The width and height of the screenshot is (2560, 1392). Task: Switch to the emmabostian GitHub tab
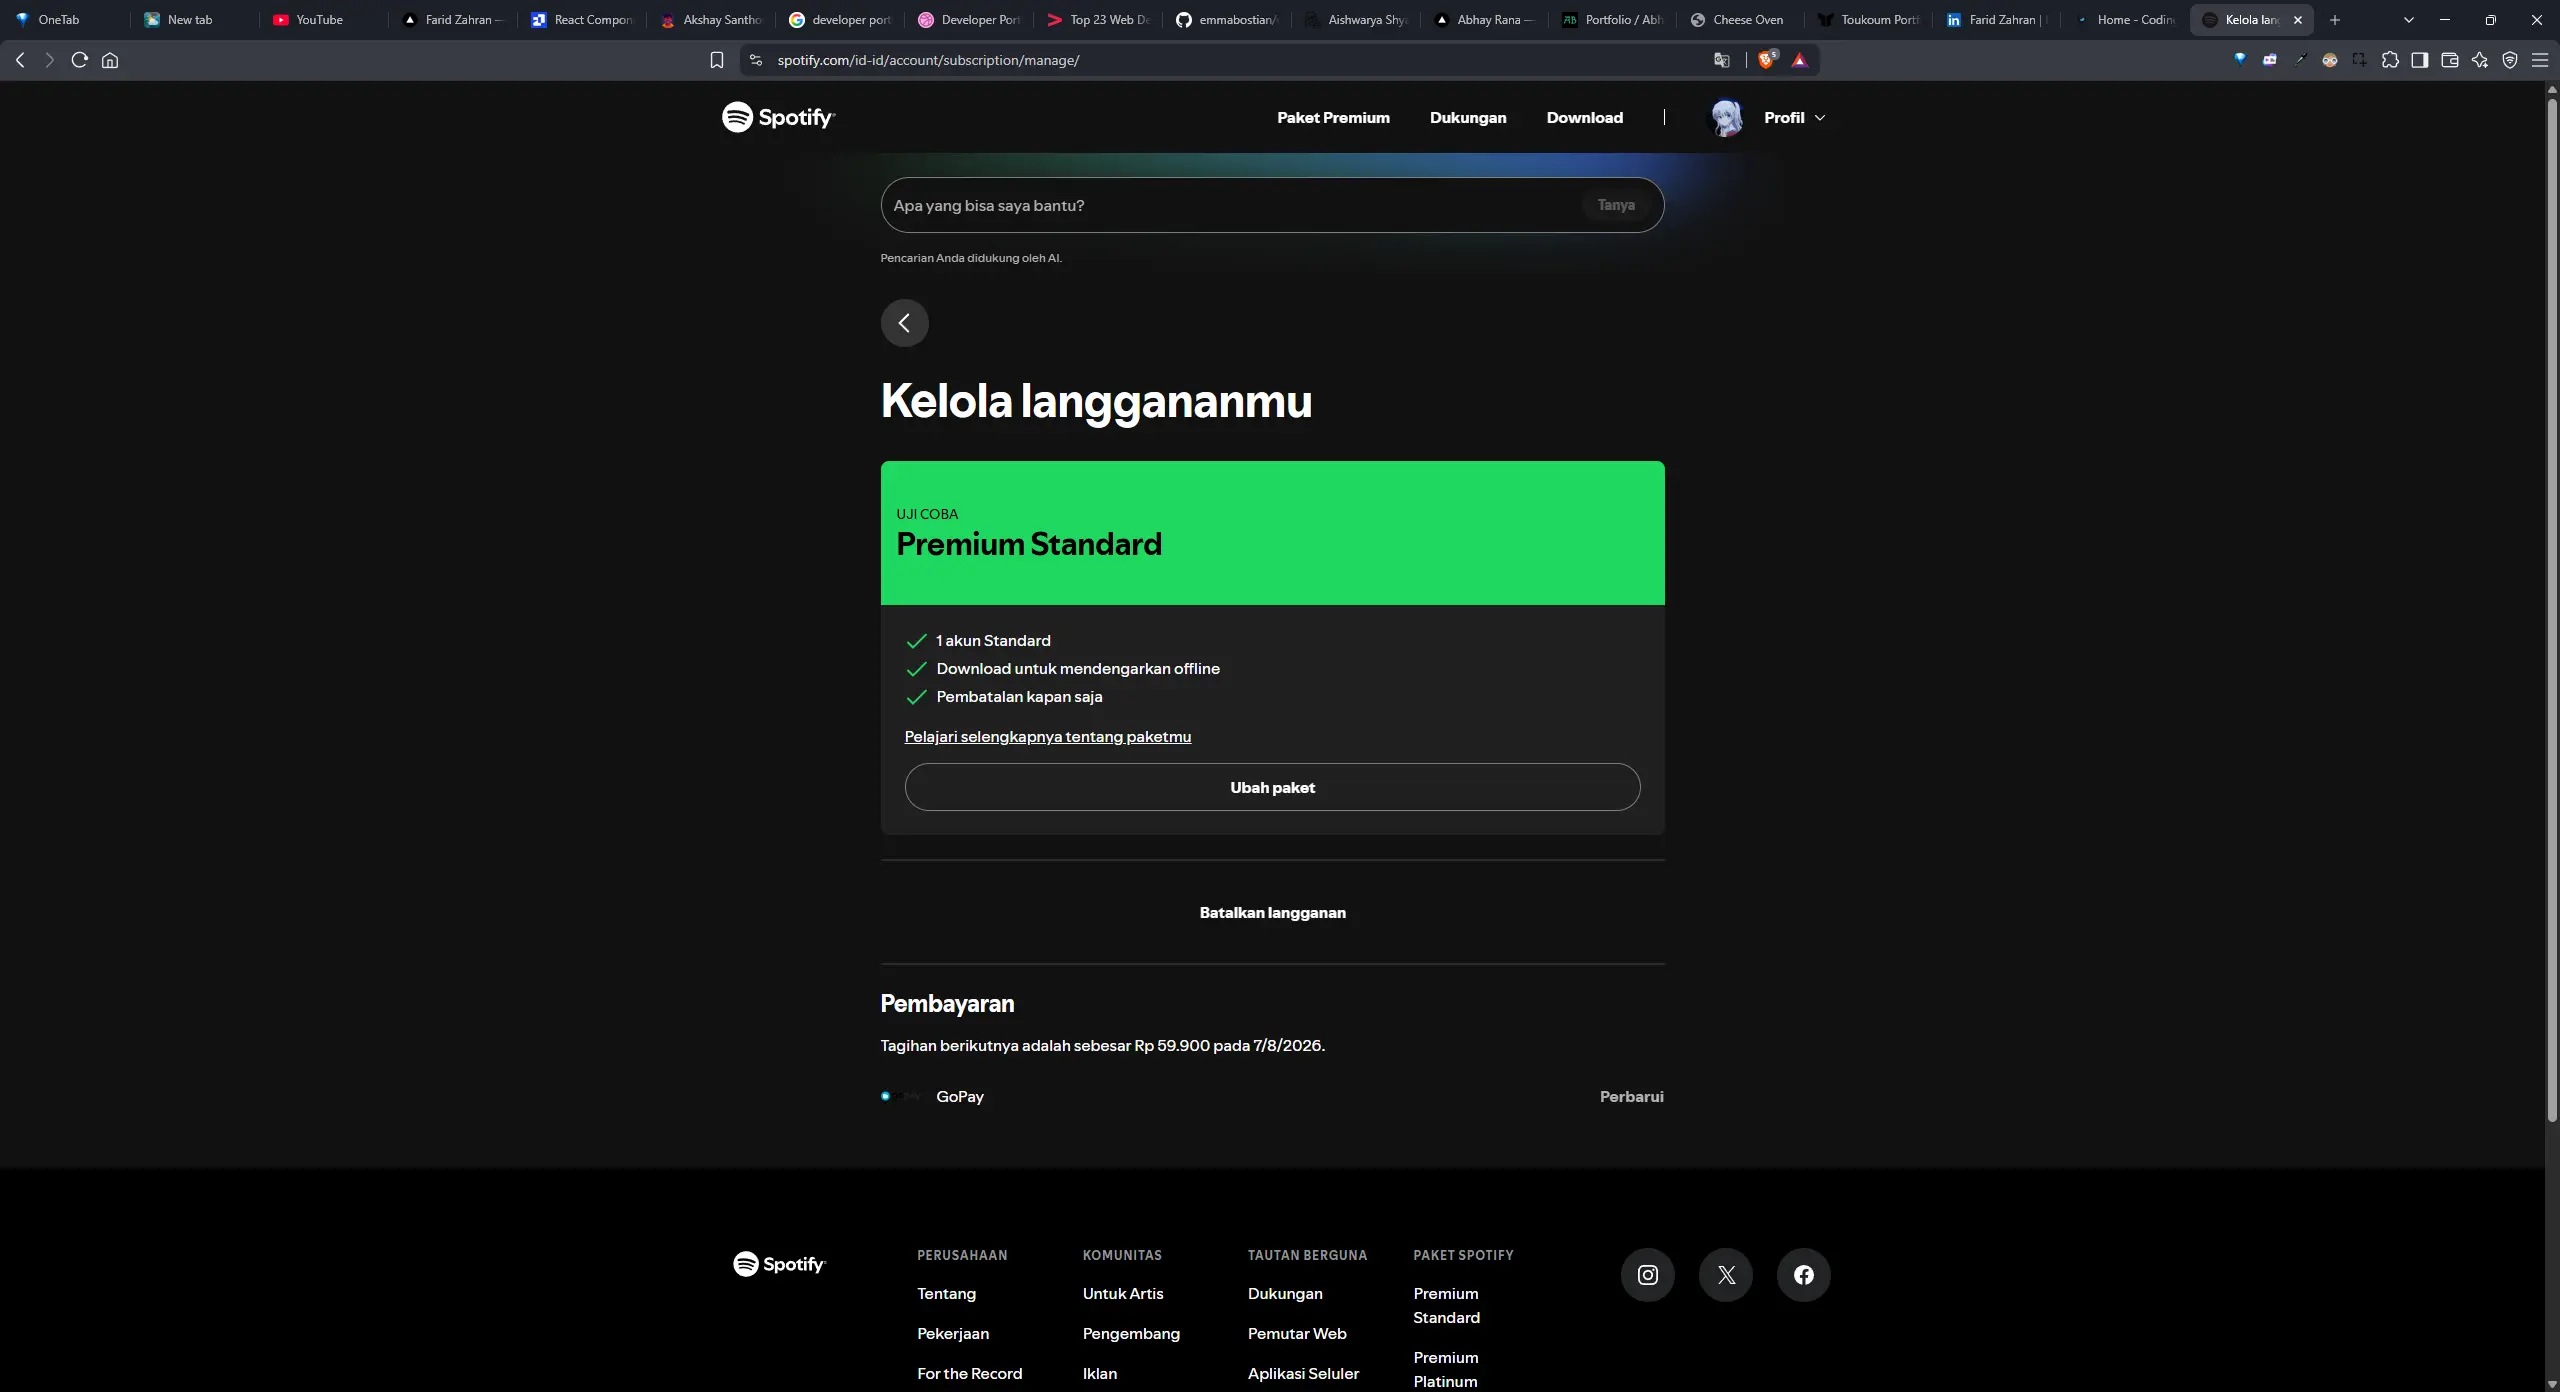[1227, 20]
